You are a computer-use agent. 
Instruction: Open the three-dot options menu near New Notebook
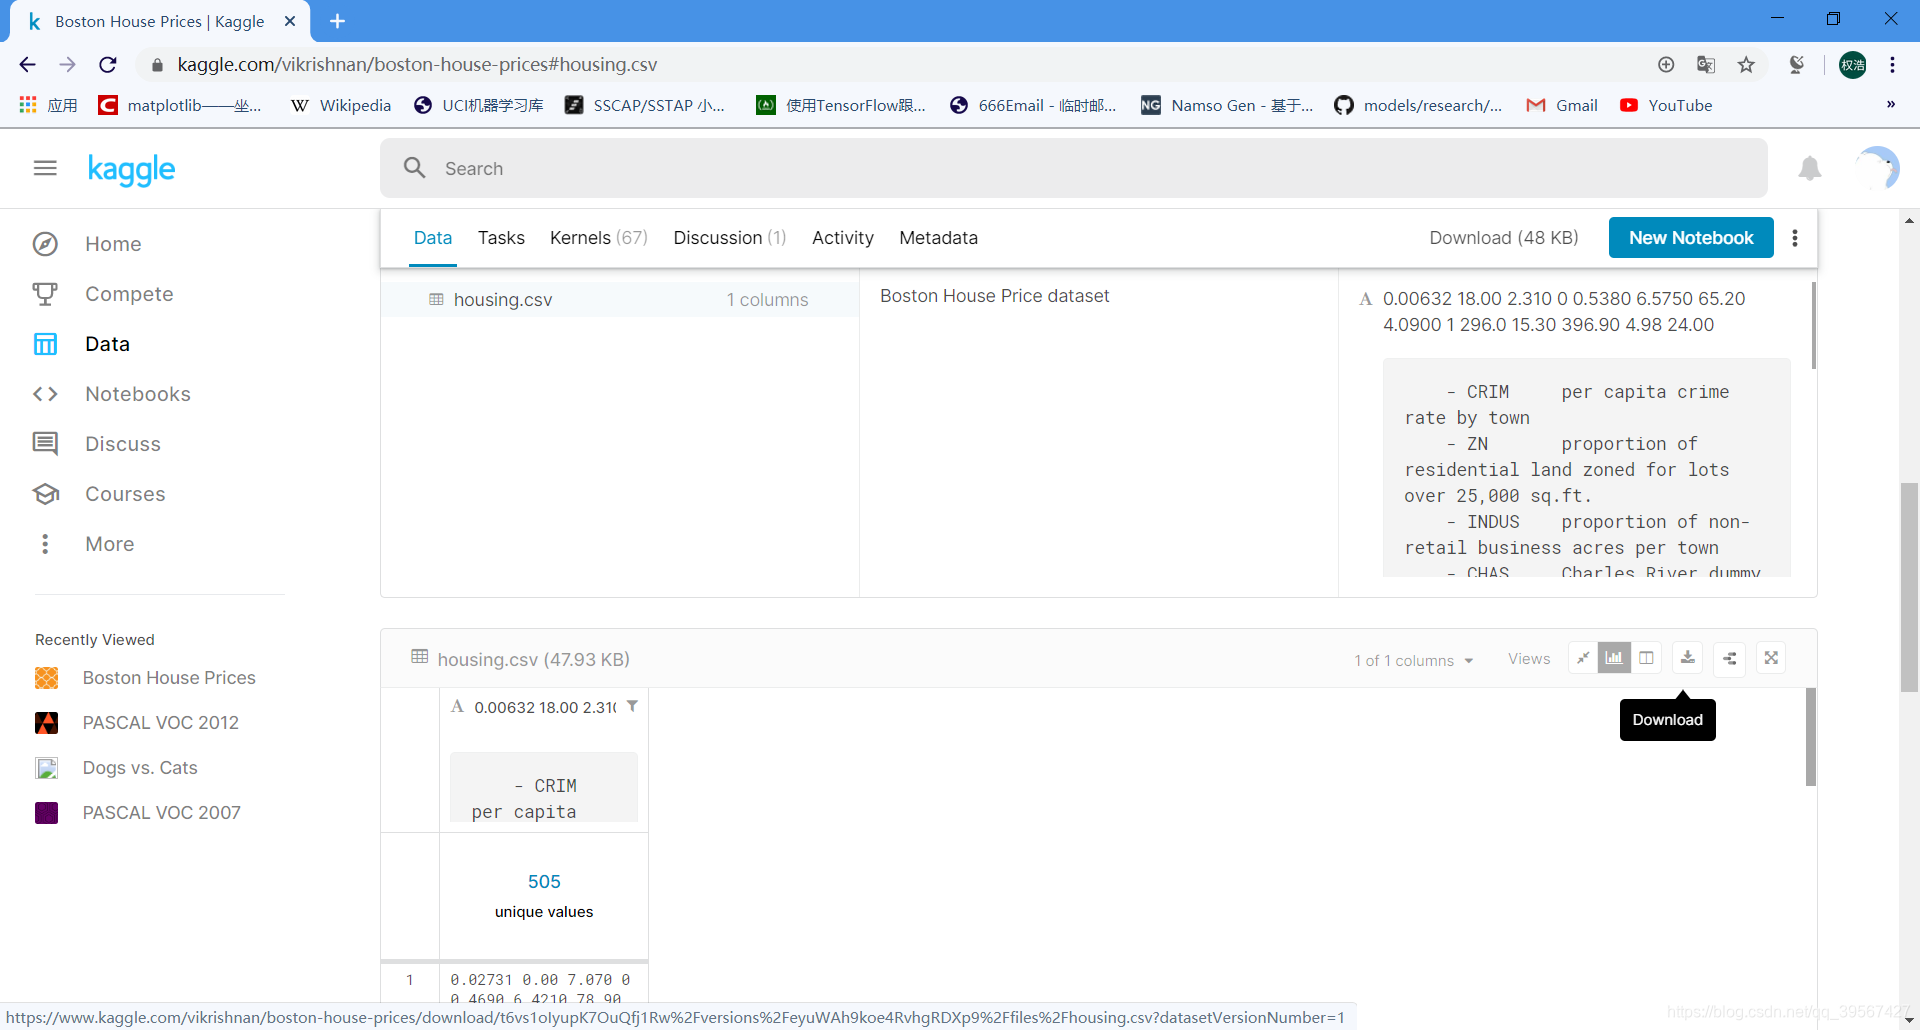coord(1795,238)
